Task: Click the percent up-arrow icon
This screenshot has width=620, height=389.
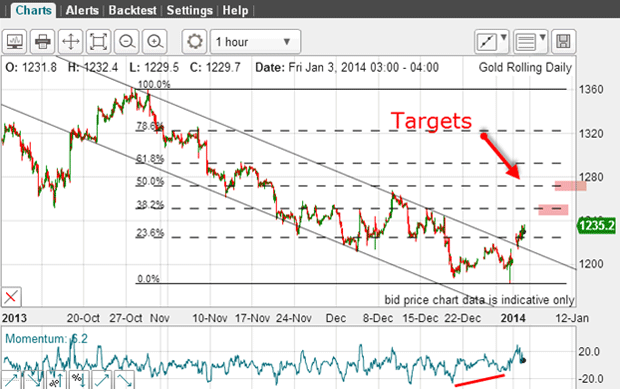Action: (56, 380)
